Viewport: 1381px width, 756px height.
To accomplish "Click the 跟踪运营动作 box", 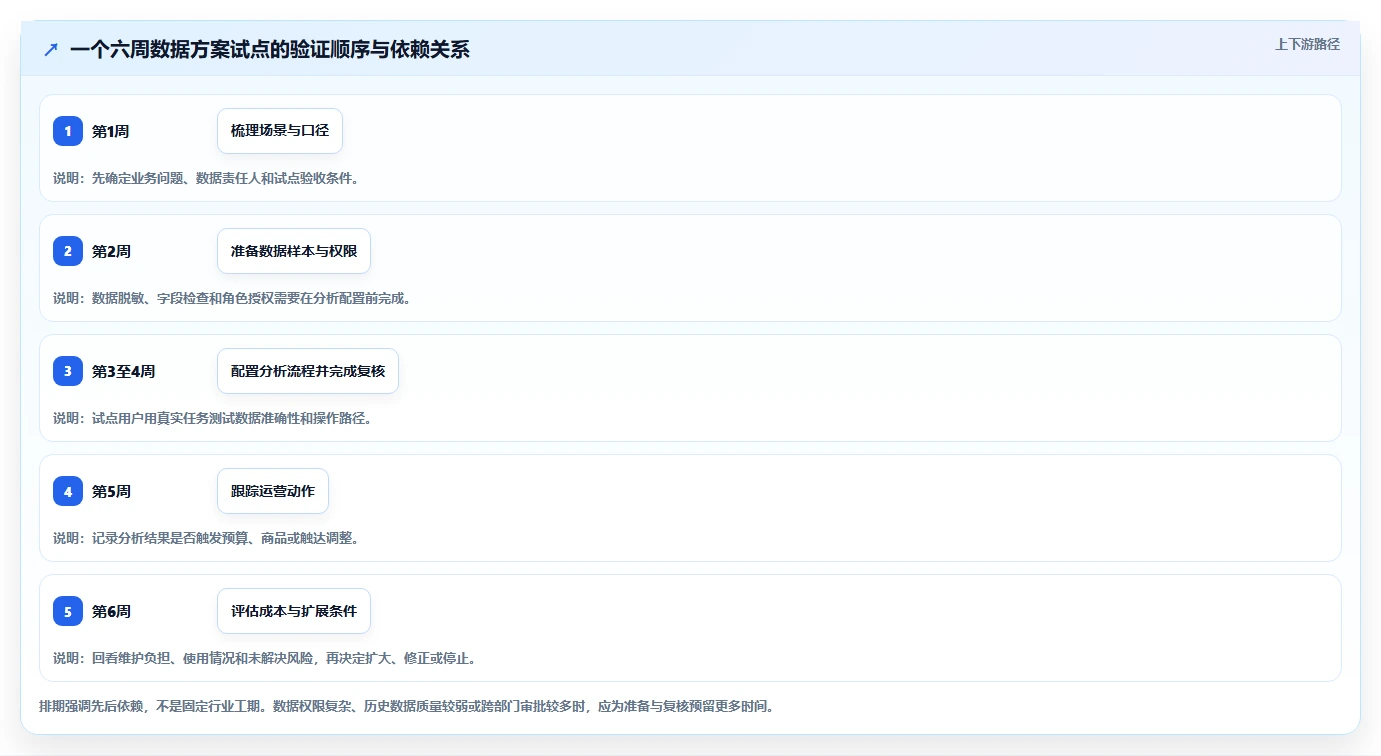I will (273, 491).
